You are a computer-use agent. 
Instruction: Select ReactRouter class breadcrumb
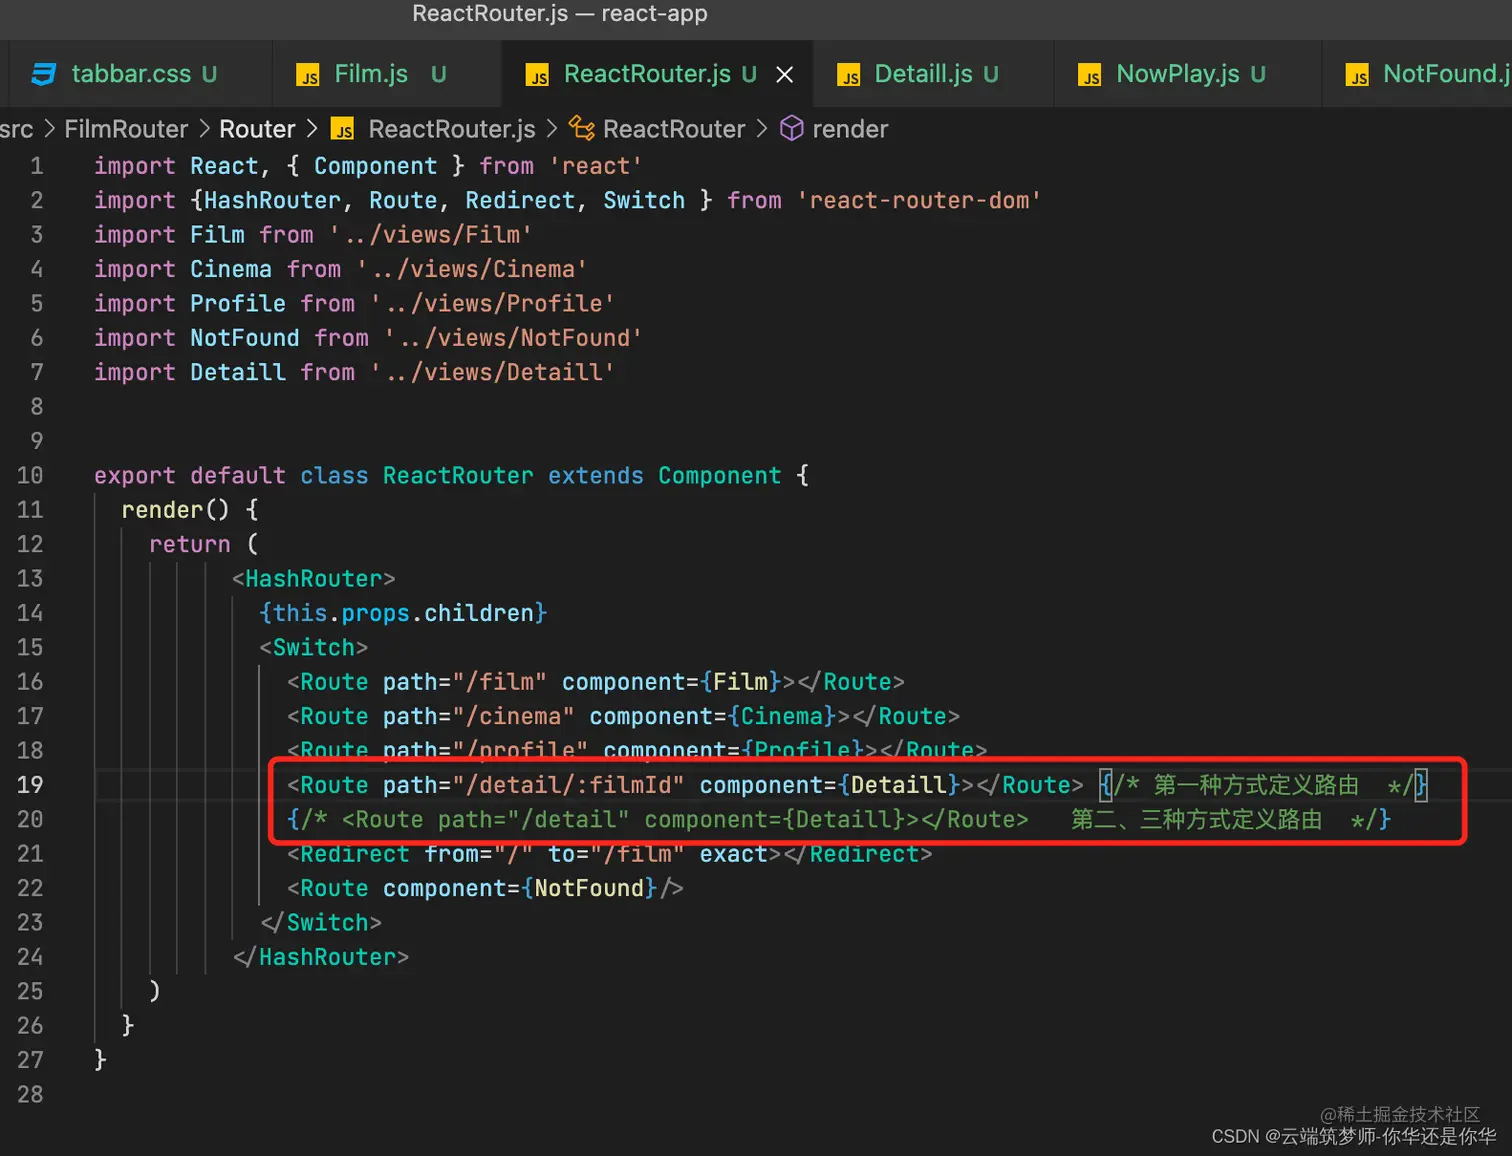[674, 129]
